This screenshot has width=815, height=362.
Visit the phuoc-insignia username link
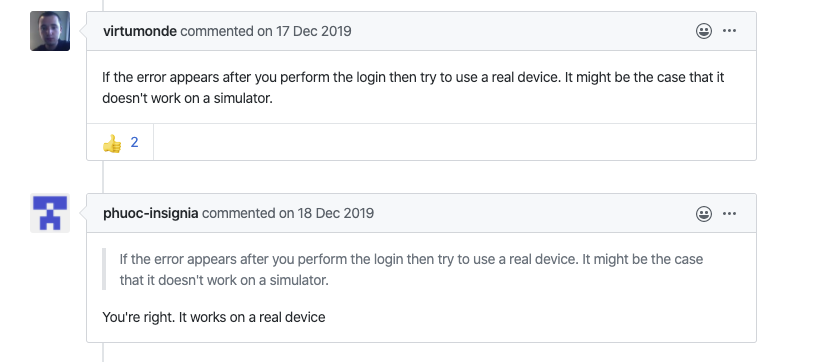pyautogui.click(x=151, y=213)
